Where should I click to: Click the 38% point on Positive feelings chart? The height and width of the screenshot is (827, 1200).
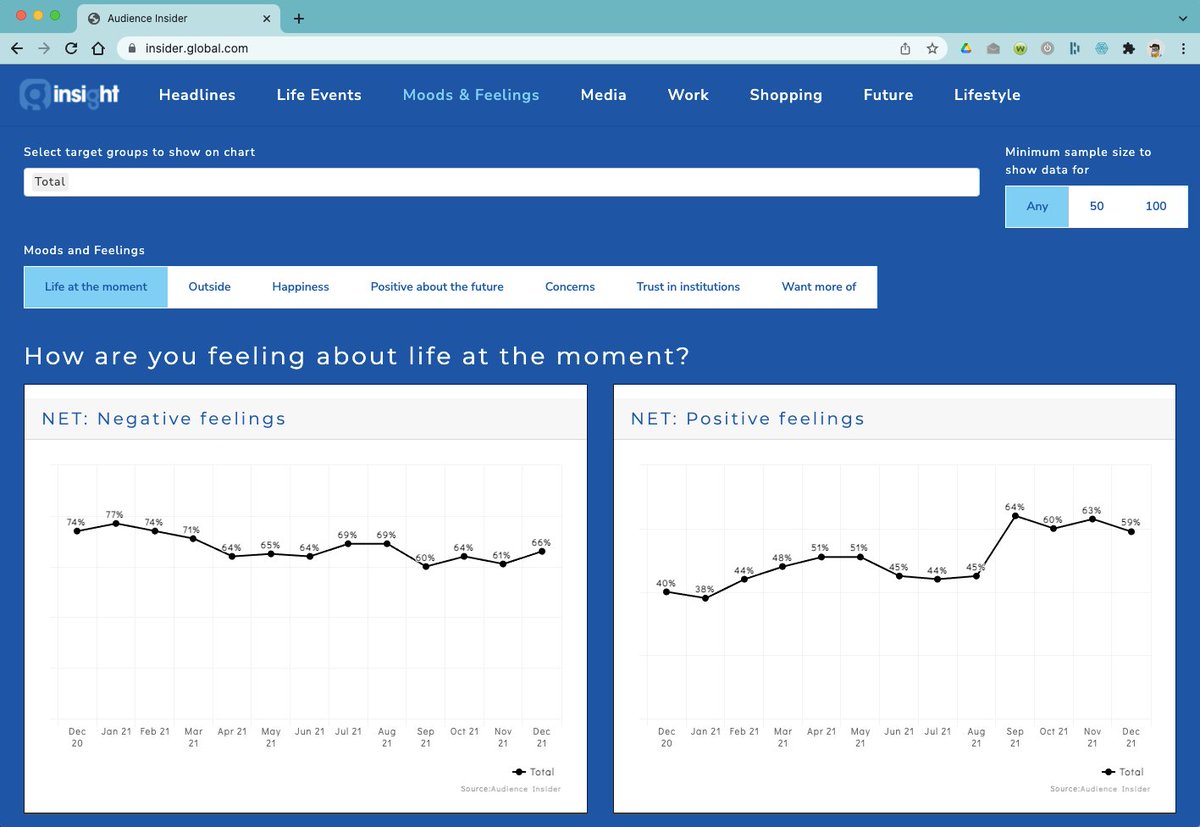click(x=706, y=598)
